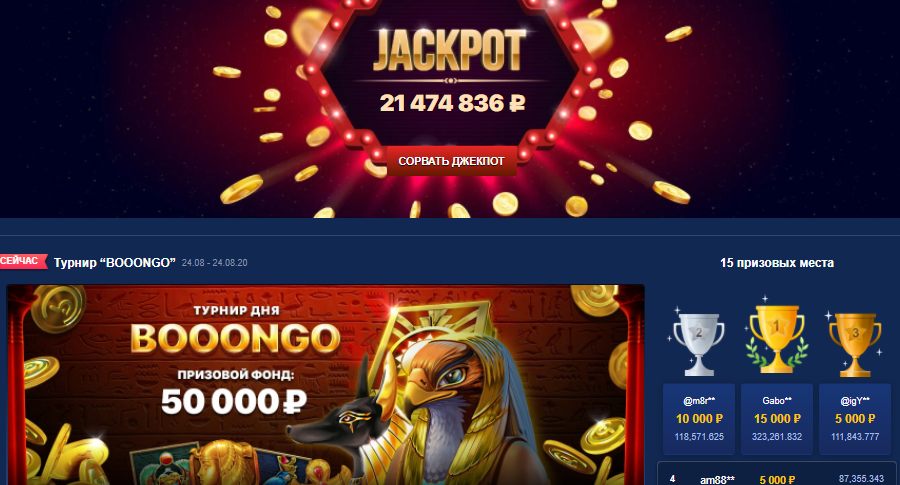This screenshot has height=485, width=900.
Task: Click the bronze third place trophy icon
Action: [x=855, y=343]
